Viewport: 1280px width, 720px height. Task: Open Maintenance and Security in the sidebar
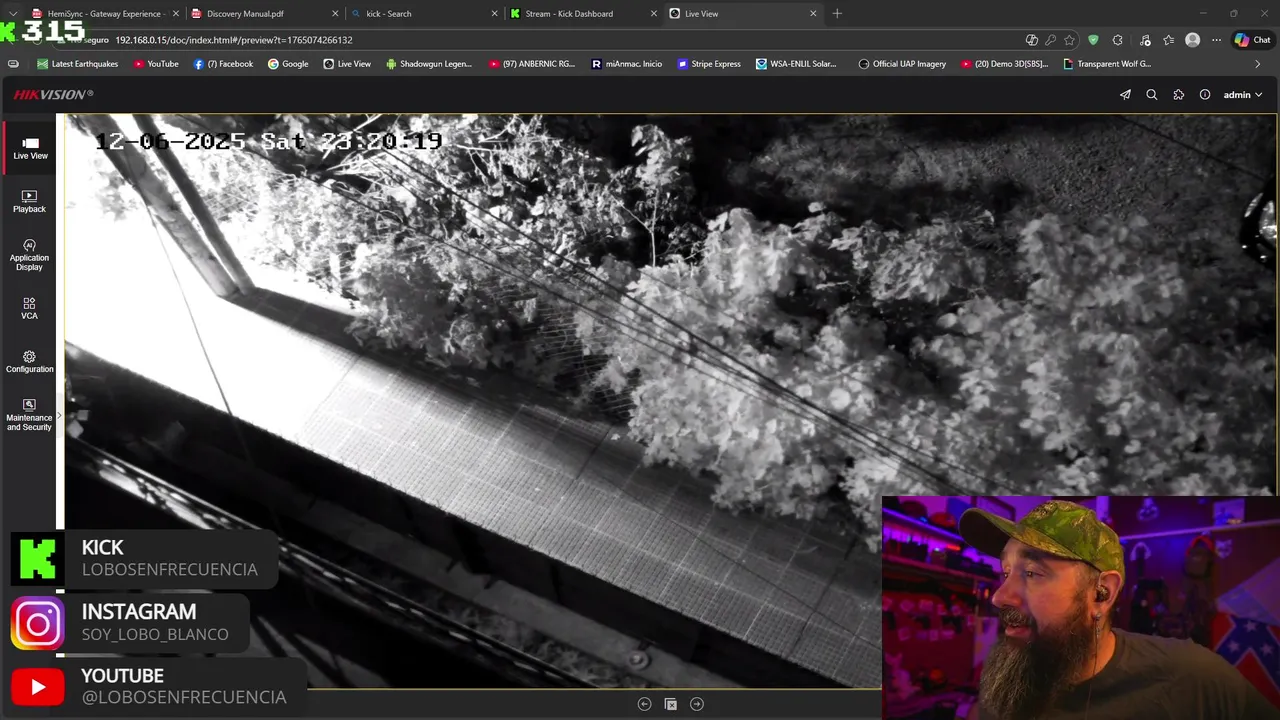pyautogui.click(x=30, y=415)
